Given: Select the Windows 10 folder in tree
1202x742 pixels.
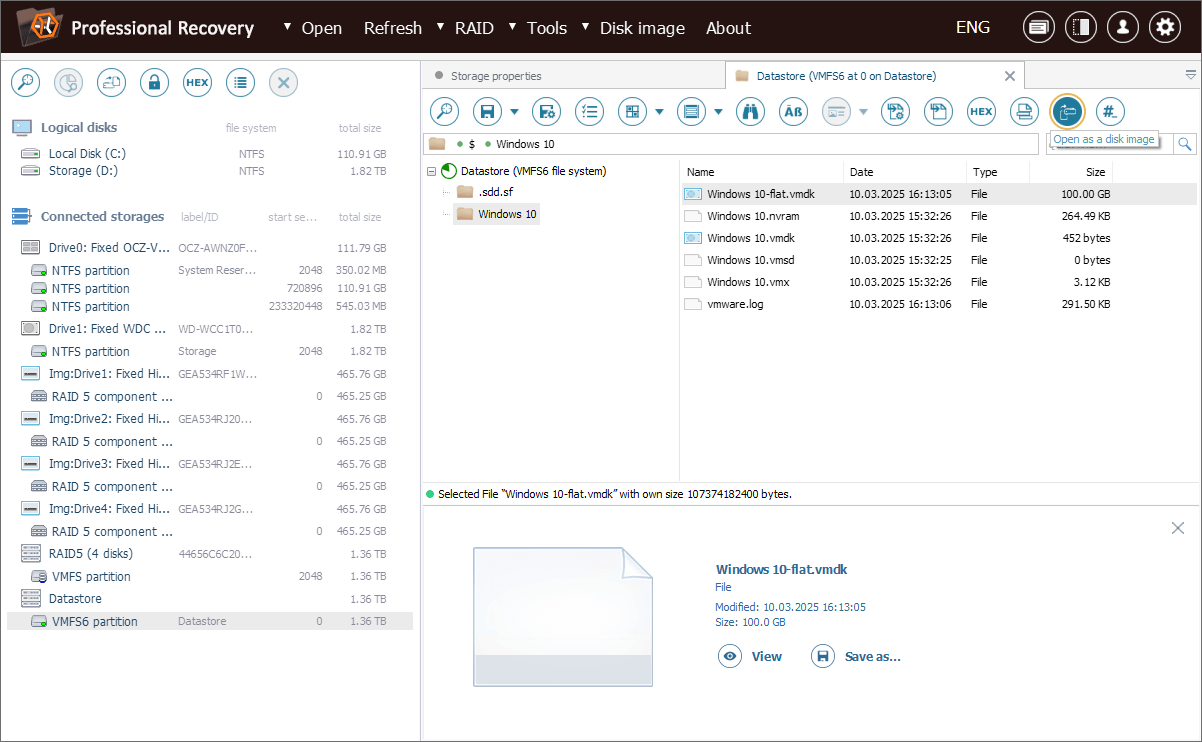Looking at the screenshot, I should [496, 213].
